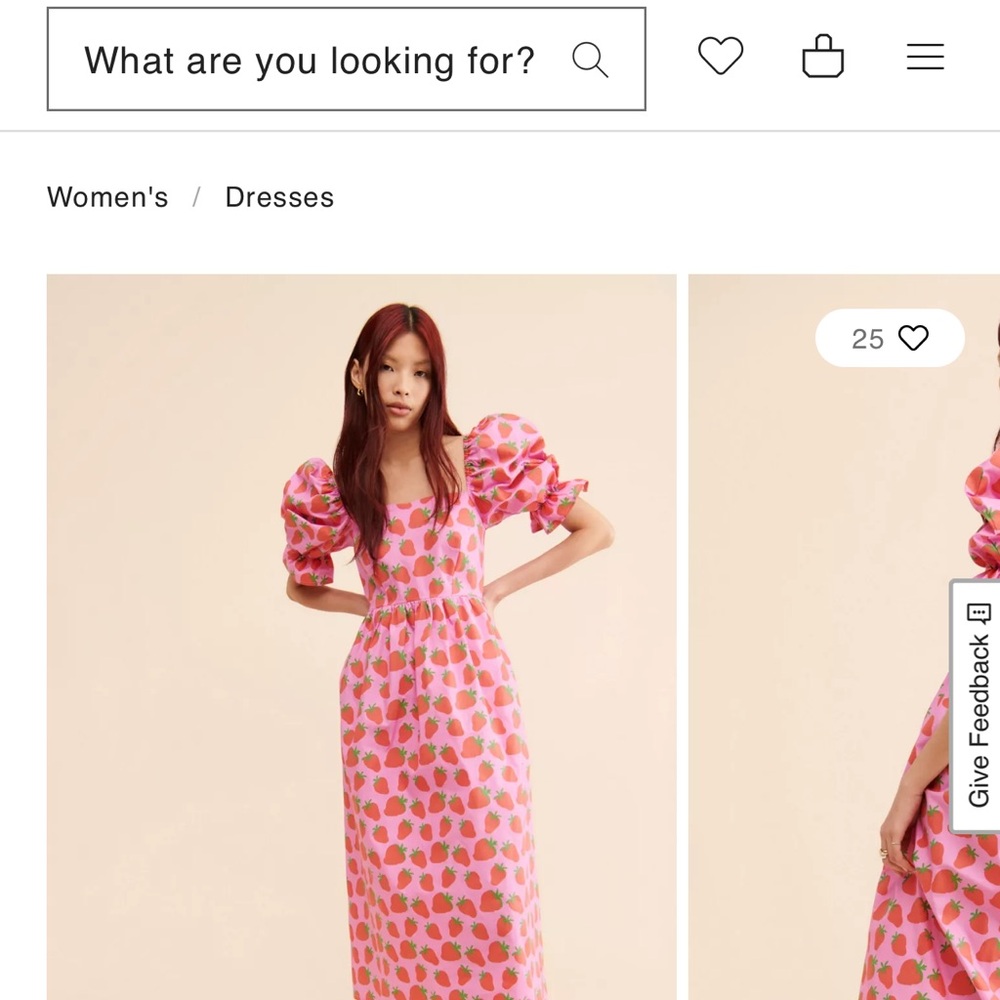View the second strawberry dress image
The height and width of the screenshot is (1000, 1000).
(844, 637)
